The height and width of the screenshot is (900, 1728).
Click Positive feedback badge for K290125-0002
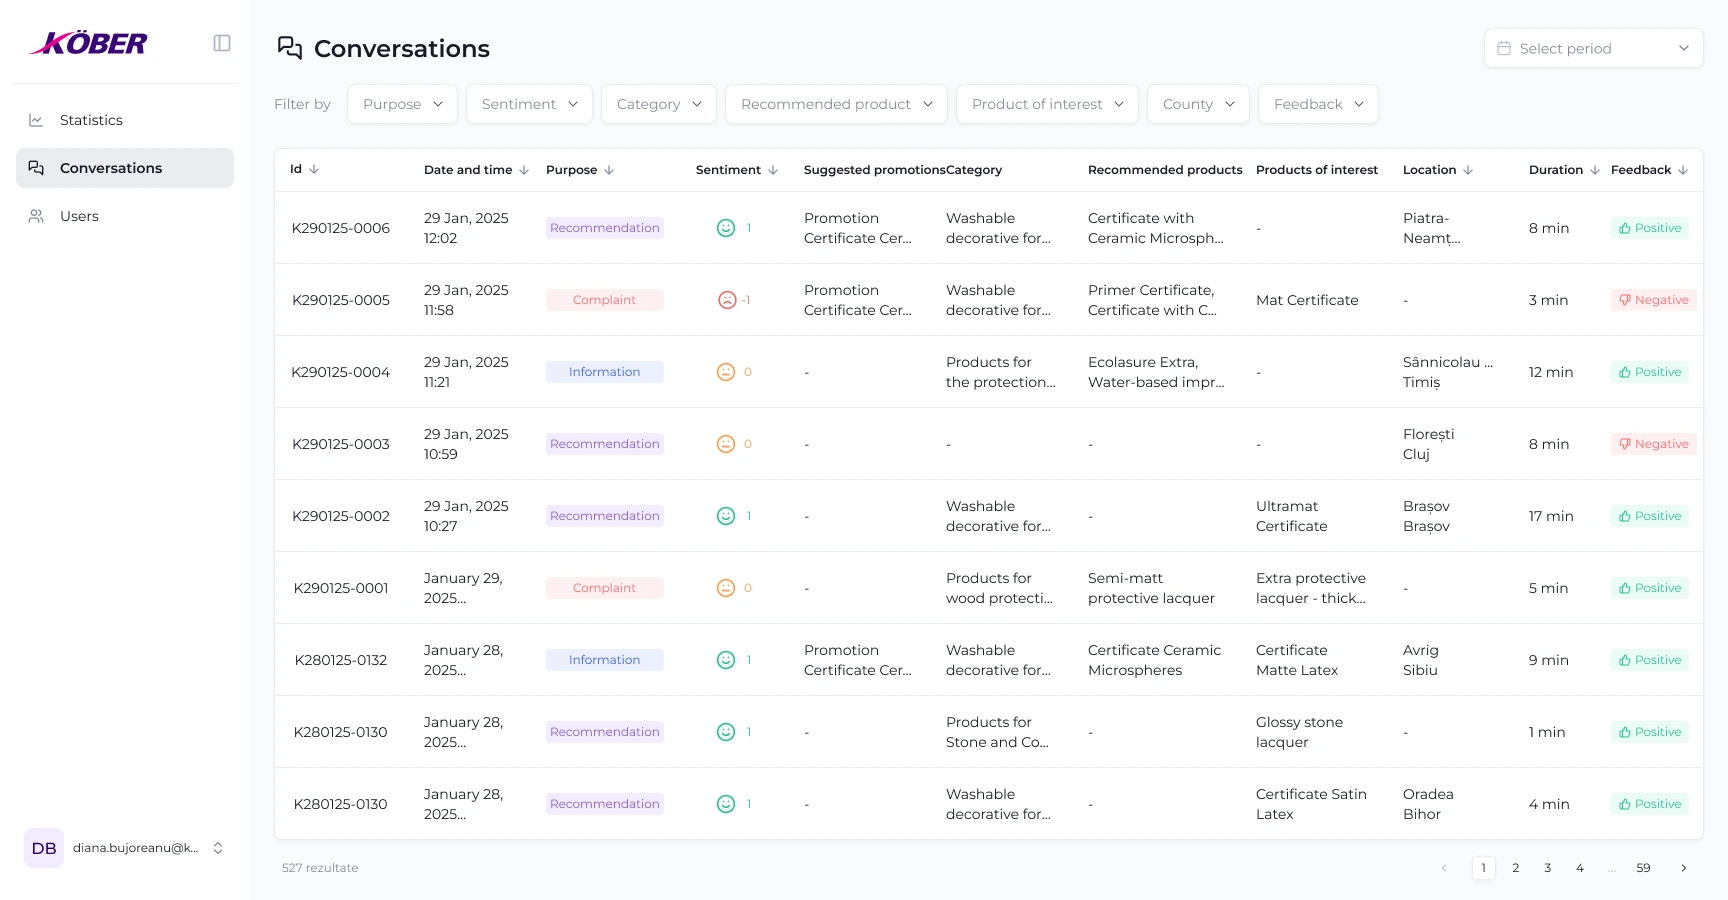(1650, 516)
